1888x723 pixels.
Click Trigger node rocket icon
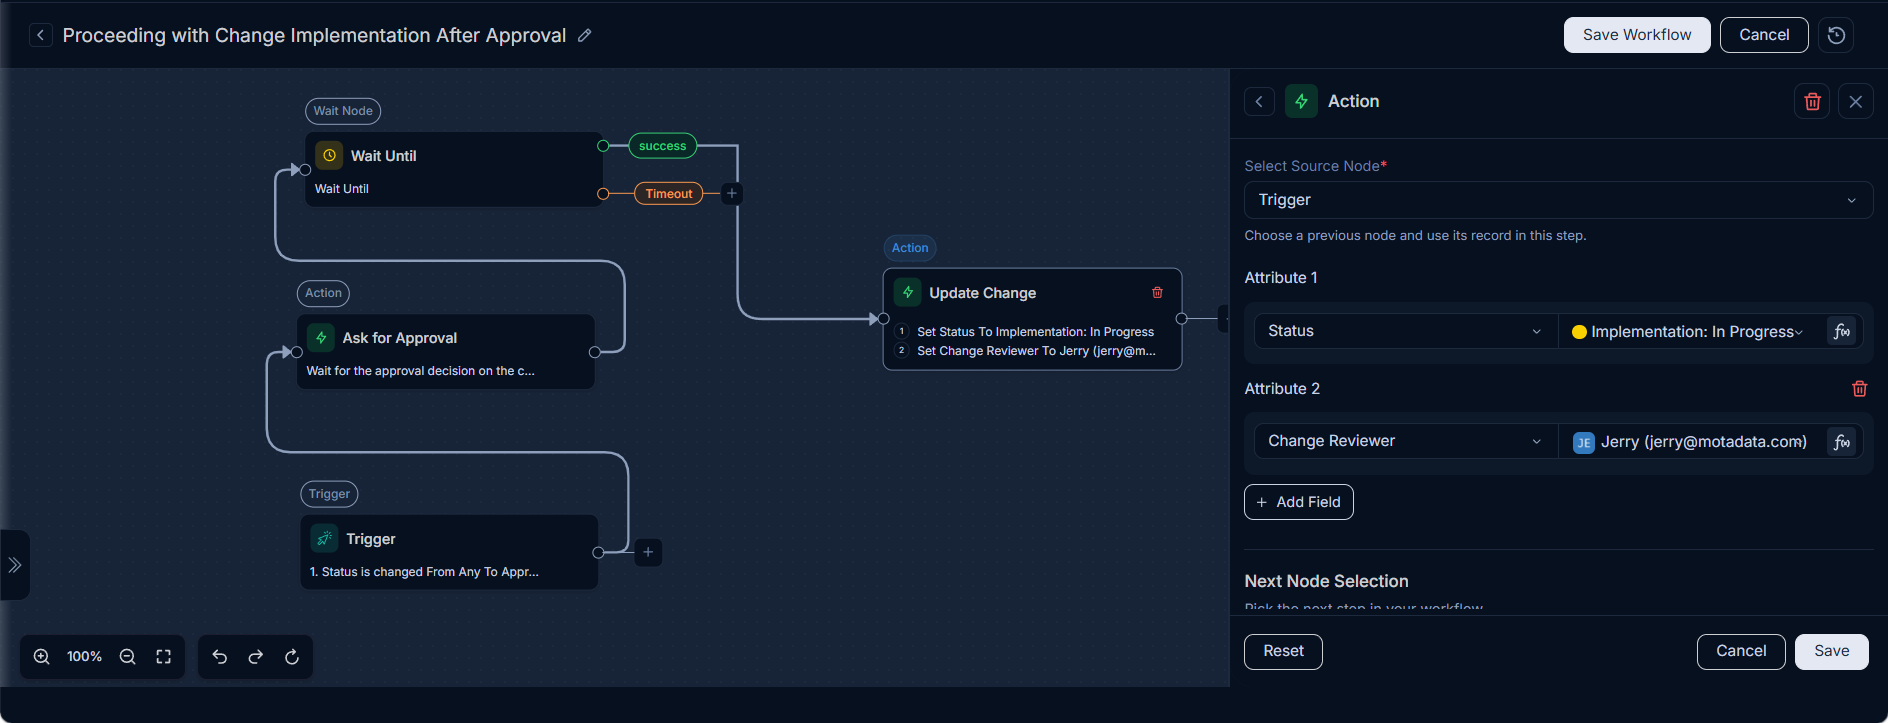tap(325, 539)
